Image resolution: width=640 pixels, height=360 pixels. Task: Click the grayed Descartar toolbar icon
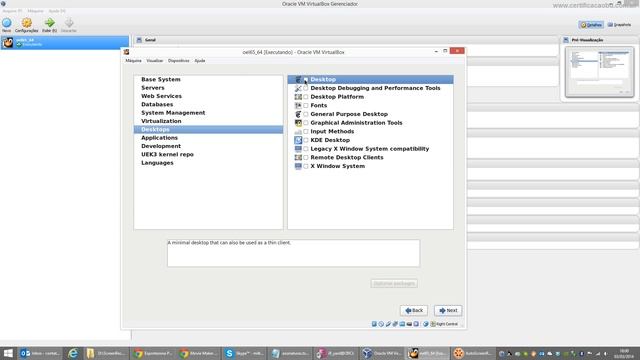69,24
